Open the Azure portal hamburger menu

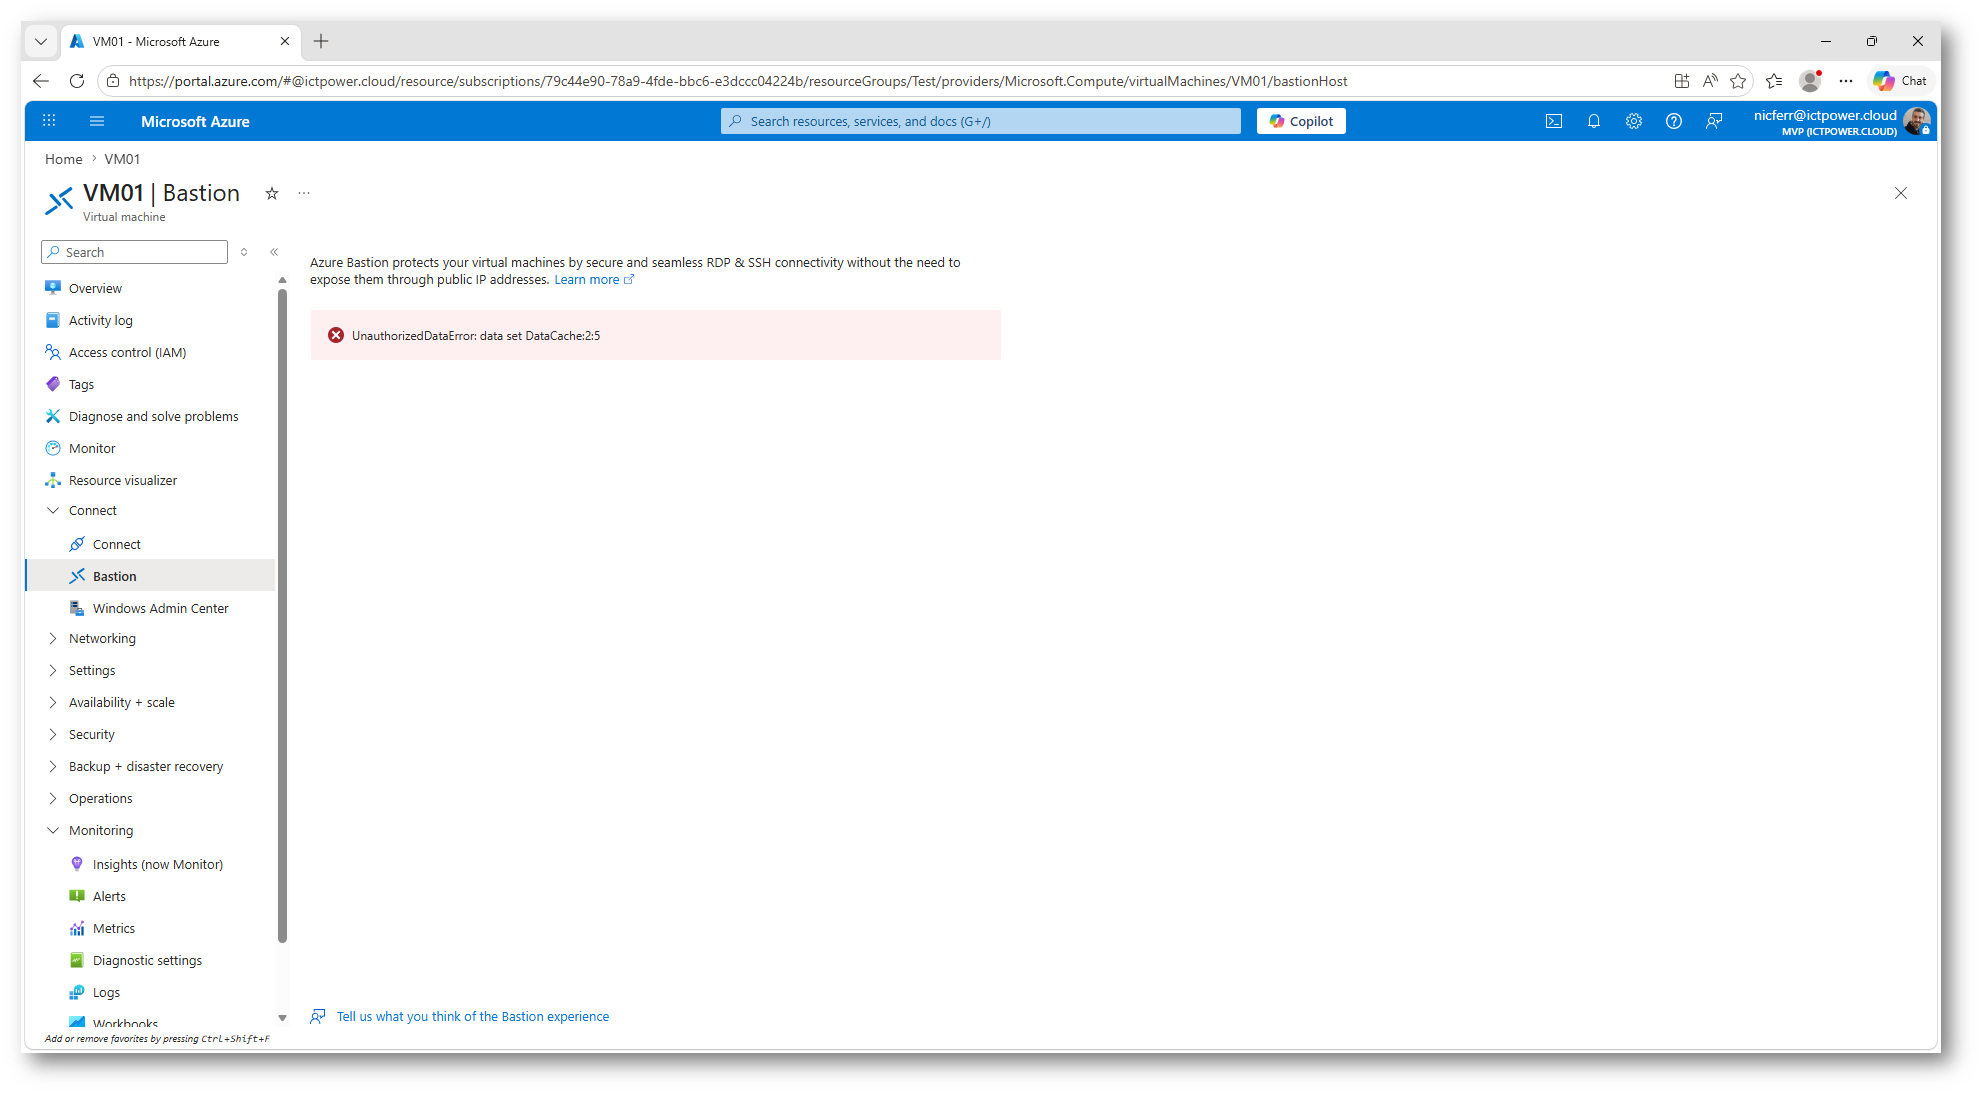pos(97,121)
